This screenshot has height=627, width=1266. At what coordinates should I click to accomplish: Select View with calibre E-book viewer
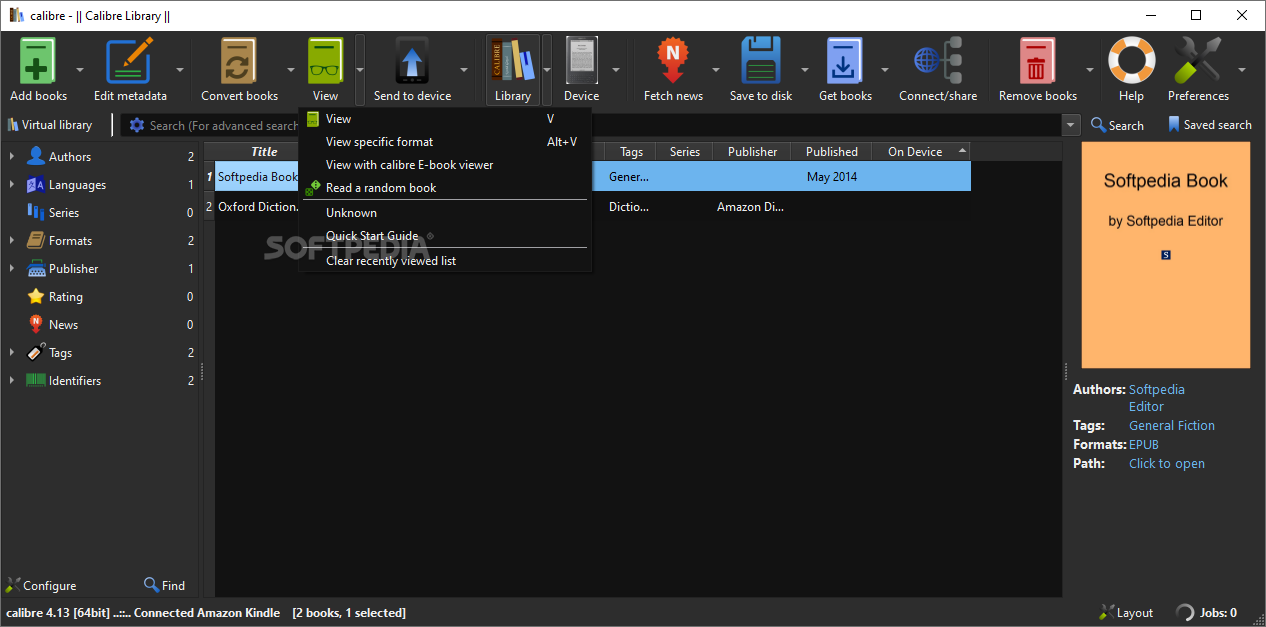click(446, 165)
